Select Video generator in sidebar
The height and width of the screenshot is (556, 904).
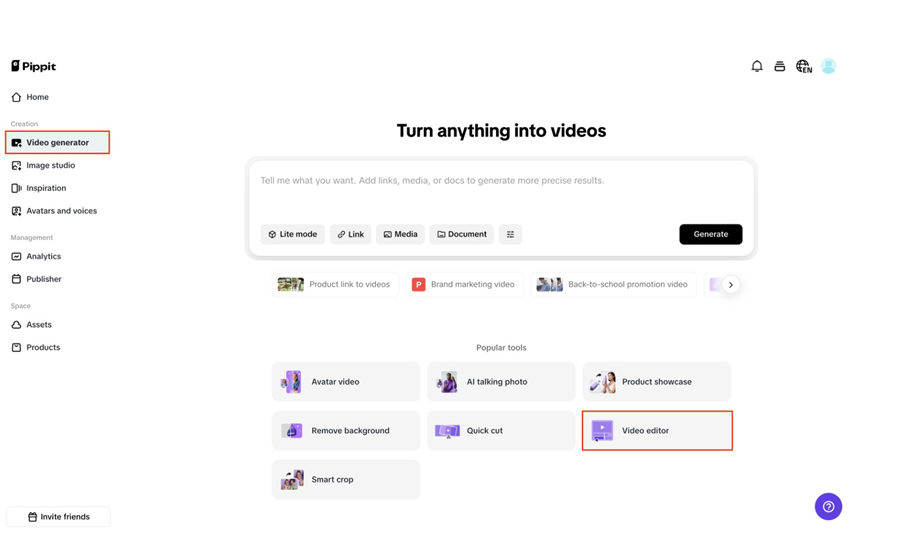(57, 143)
